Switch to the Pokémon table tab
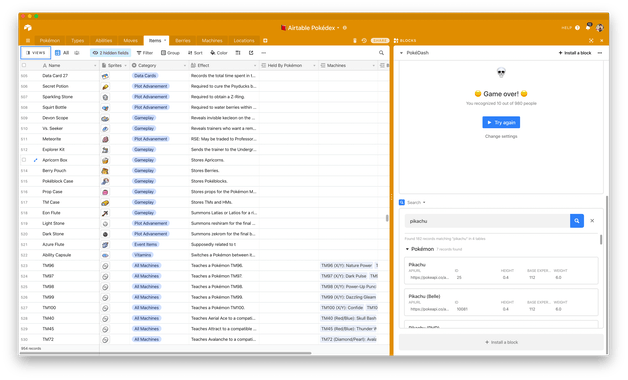 (x=50, y=40)
